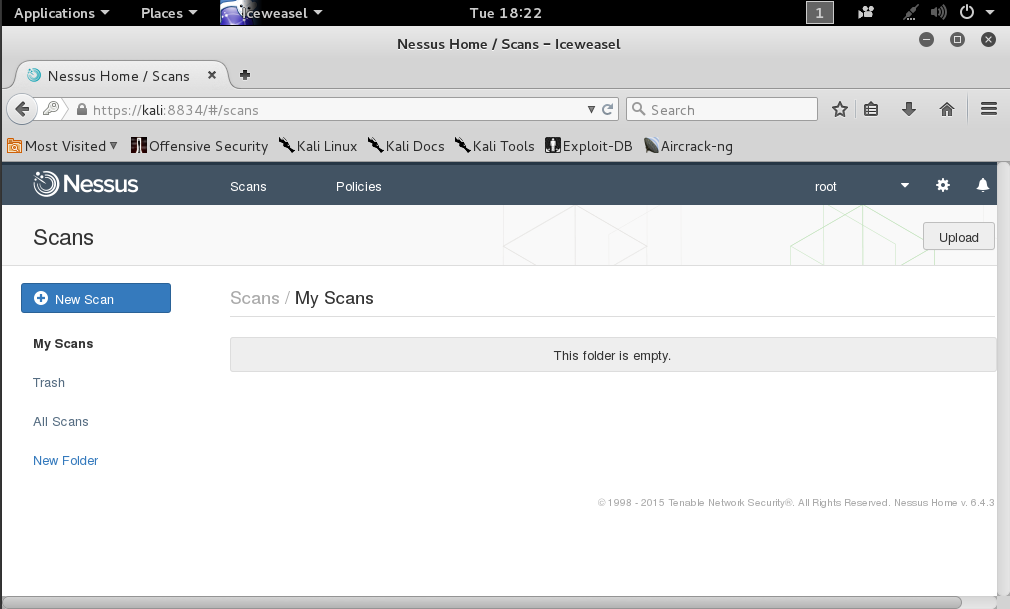This screenshot has height=609, width=1010.
Task: Open Kali Docs bookmark
Action: click(x=406, y=146)
